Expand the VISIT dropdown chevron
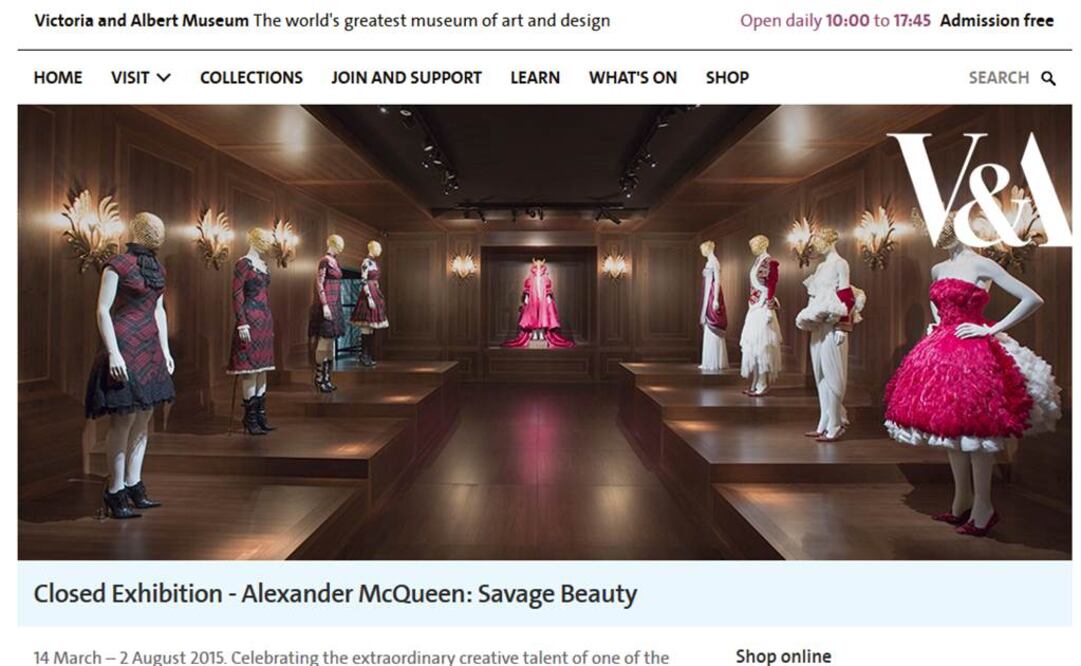The width and height of the screenshot is (1081, 666). click(x=164, y=78)
